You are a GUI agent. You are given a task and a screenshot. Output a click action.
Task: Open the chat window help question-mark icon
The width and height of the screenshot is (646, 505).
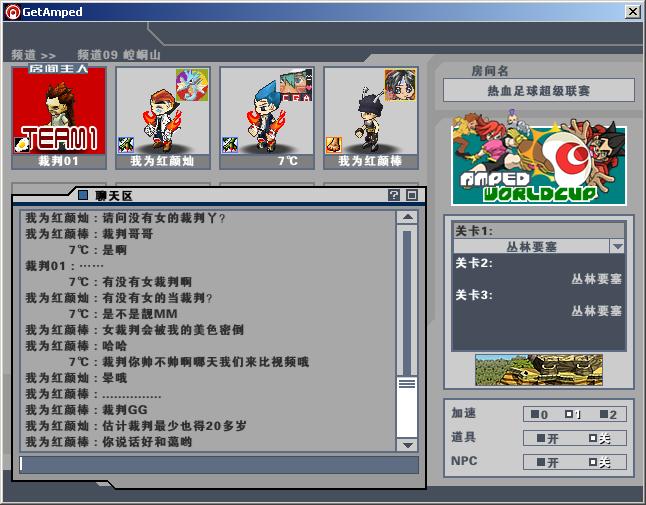[394, 195]
